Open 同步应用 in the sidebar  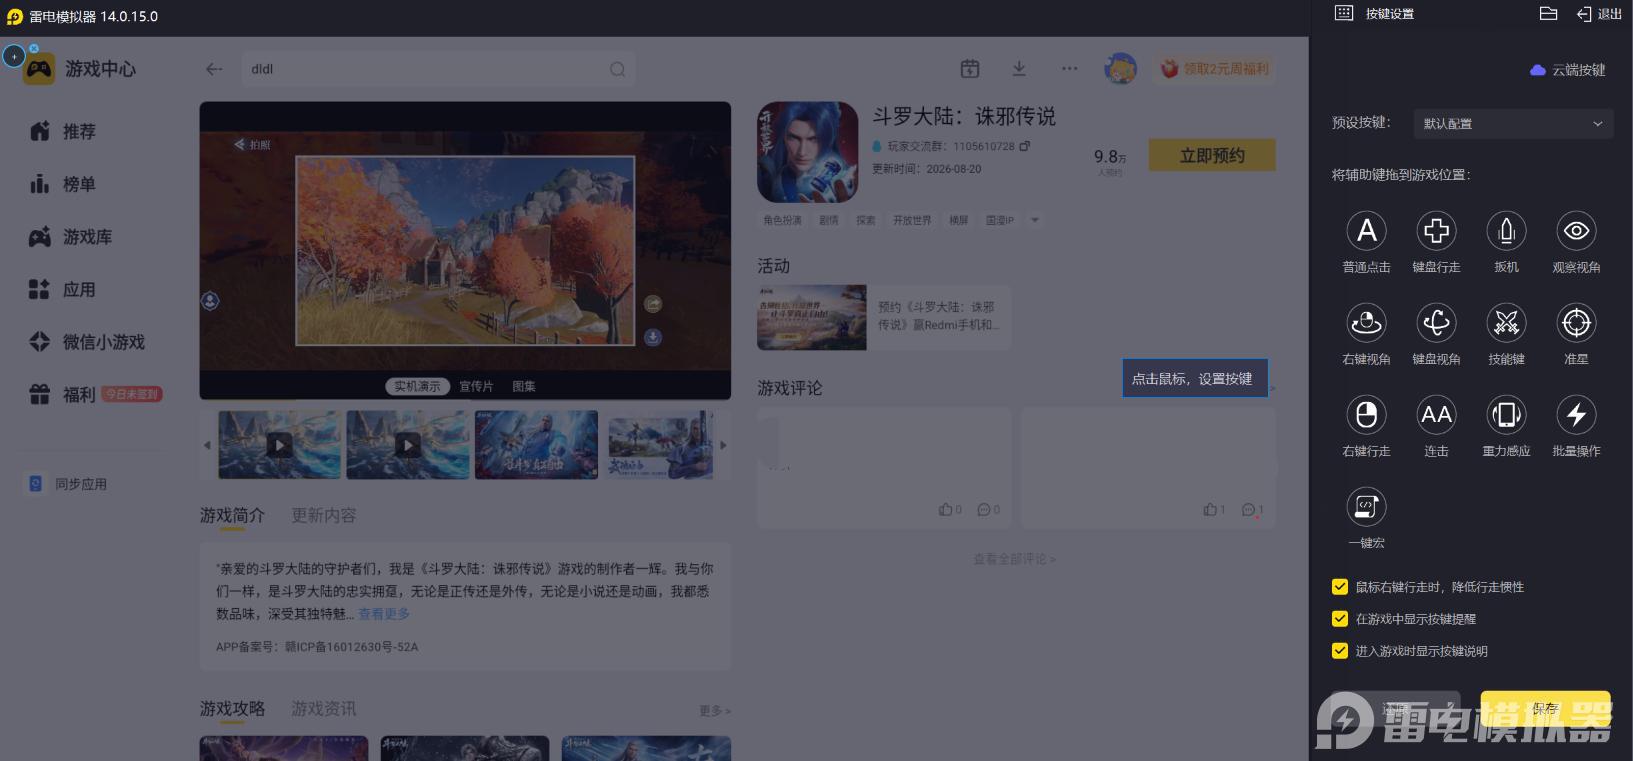click(67, 484)
